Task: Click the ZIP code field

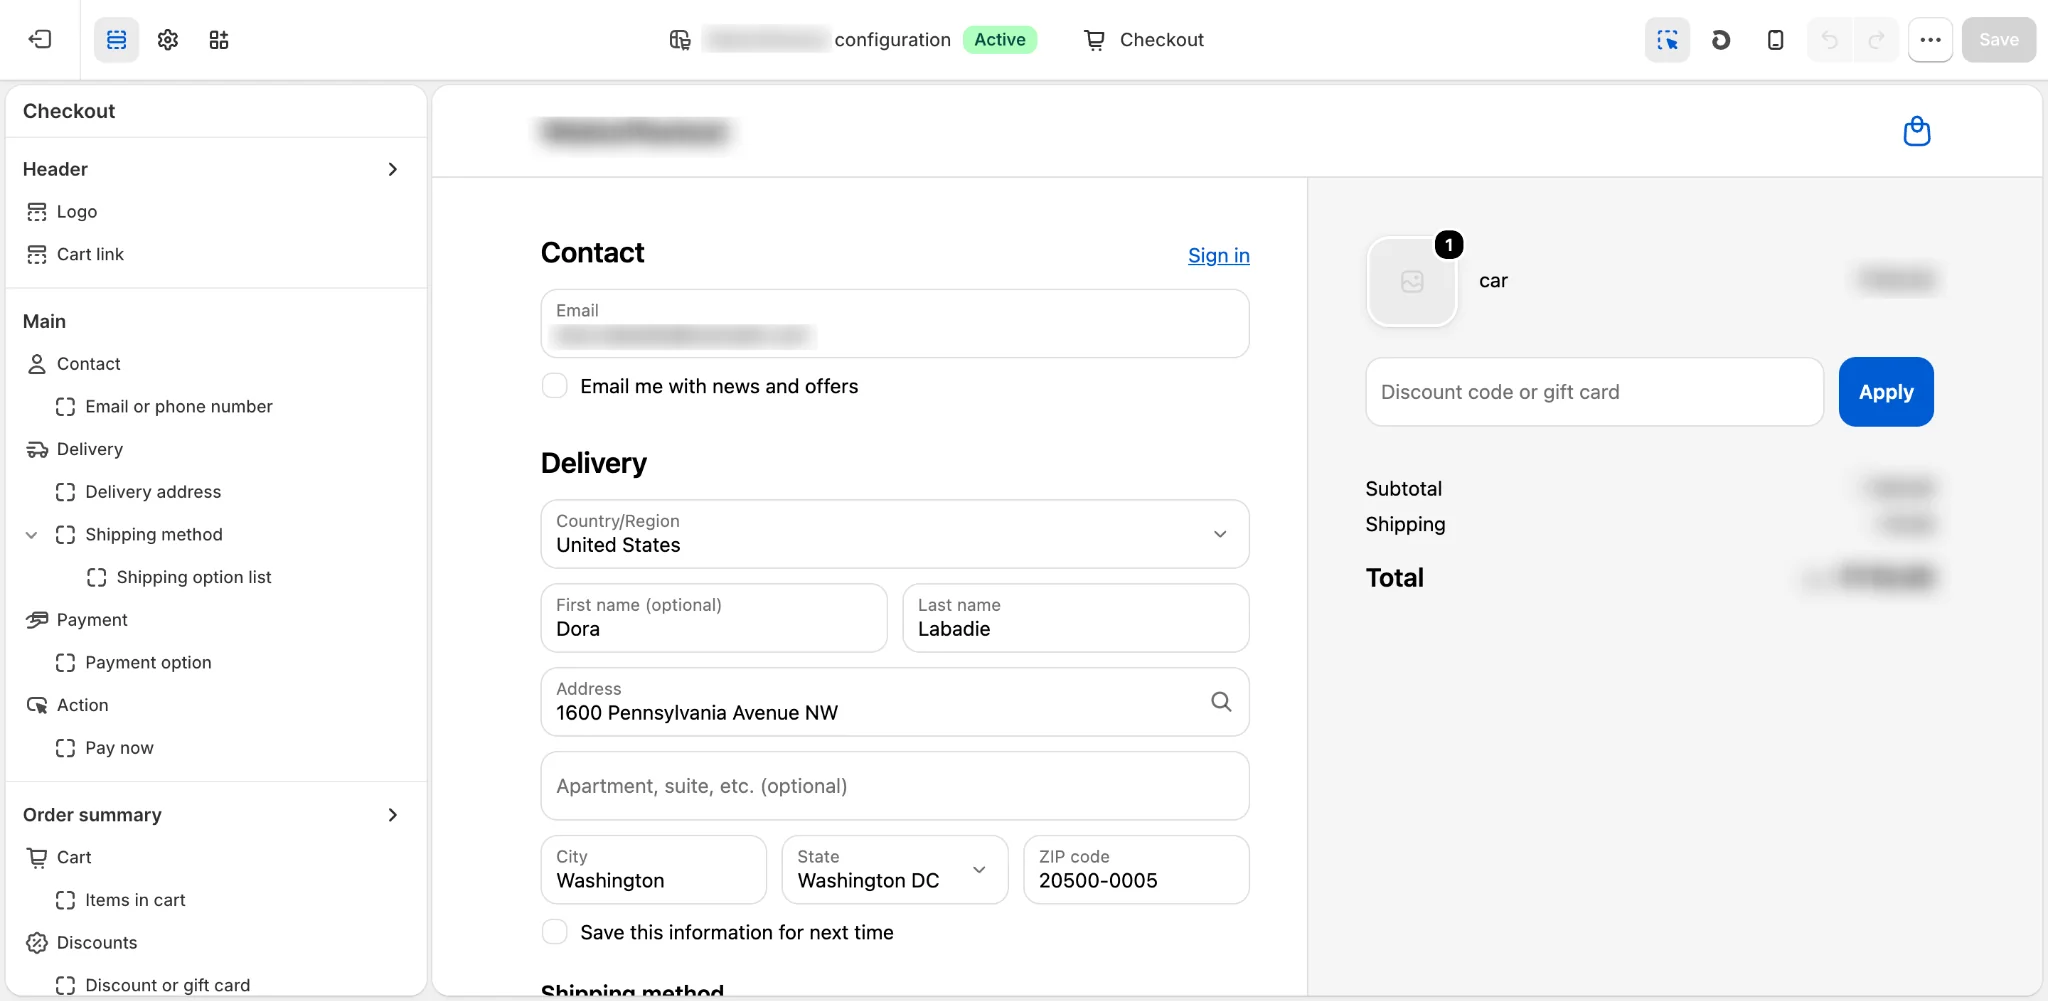Action: click(1136, 870)
